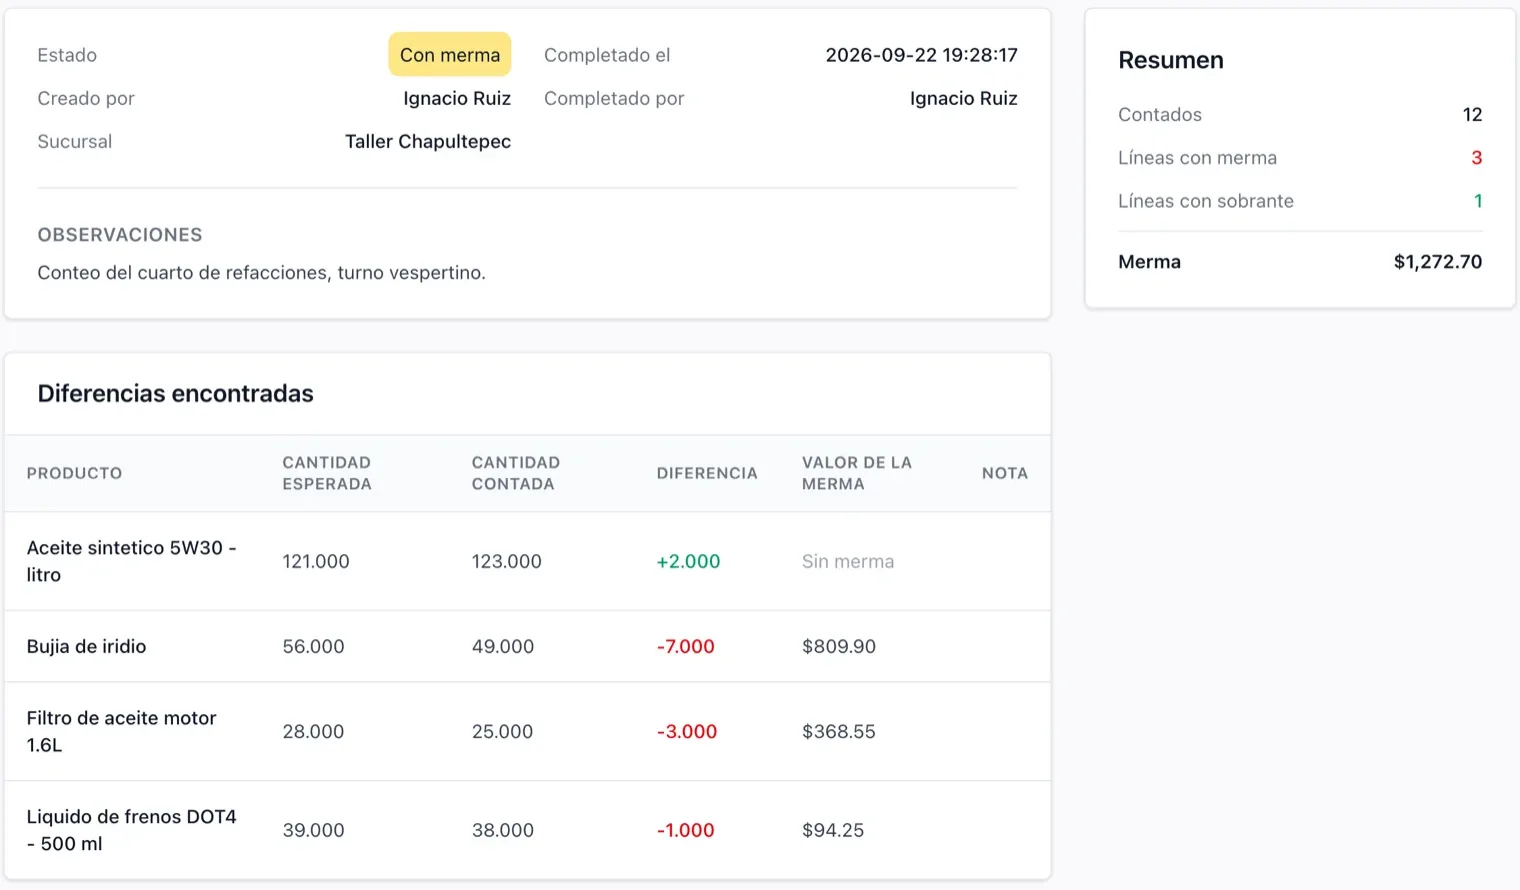This screenshot has width=1520, height=890.
Task: Click the 'Ignacio Ruiz' Creado por value
Action: 457,98
